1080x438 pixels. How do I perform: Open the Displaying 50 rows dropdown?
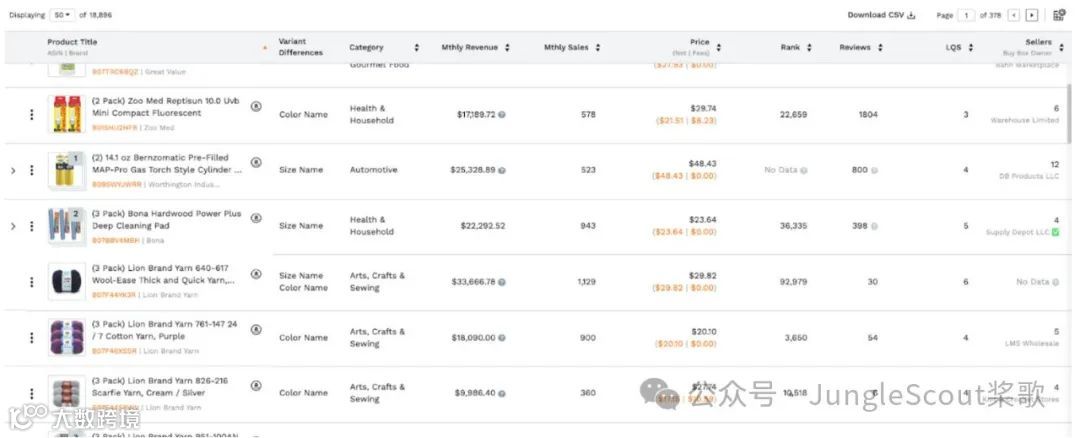tap(62, 15)
